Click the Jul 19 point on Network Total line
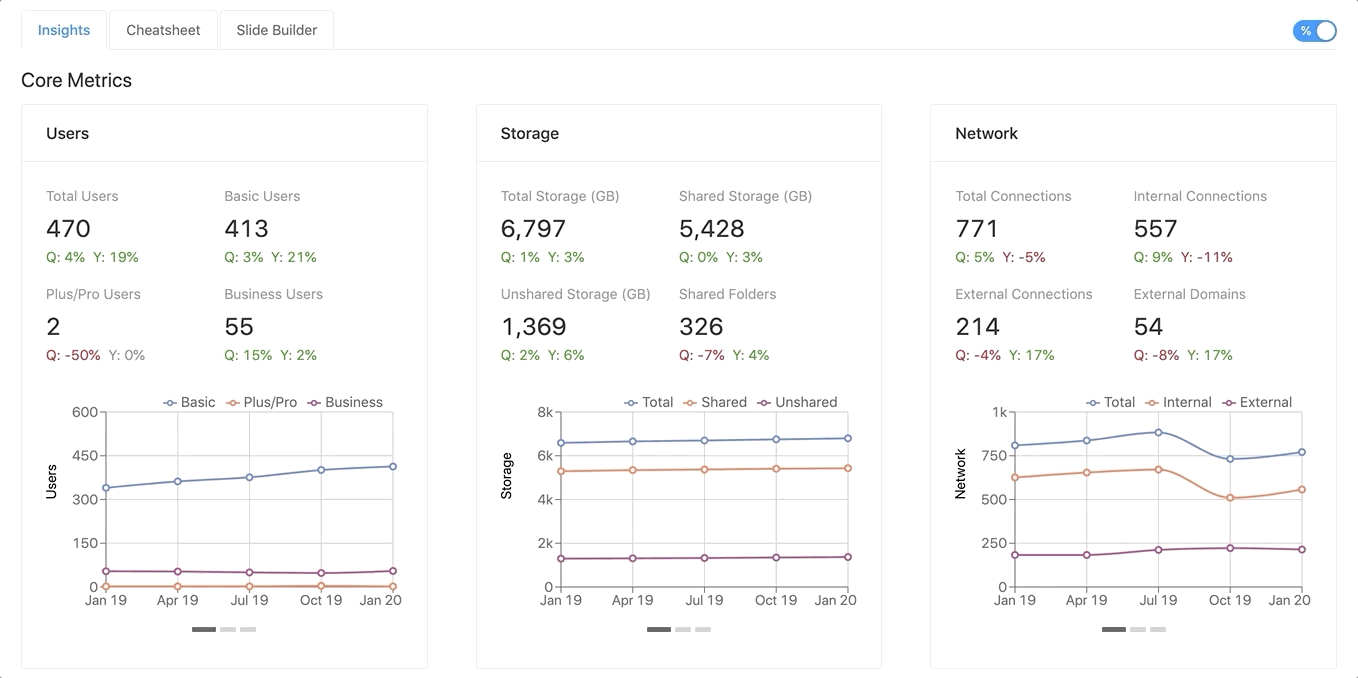Screen dimensions: 1358x678 [x=1158, y=432]
